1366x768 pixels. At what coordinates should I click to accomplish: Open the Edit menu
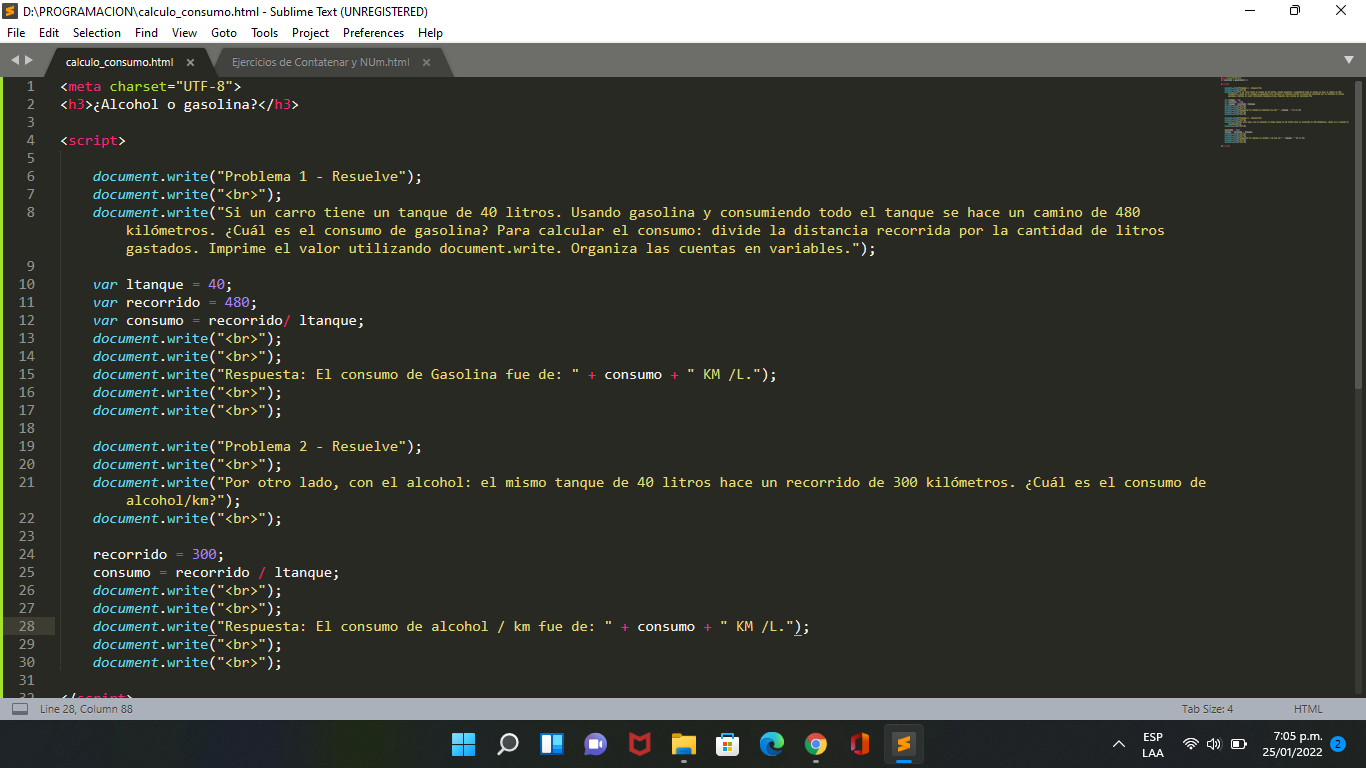pyautogui.click(x=49, y=32)
